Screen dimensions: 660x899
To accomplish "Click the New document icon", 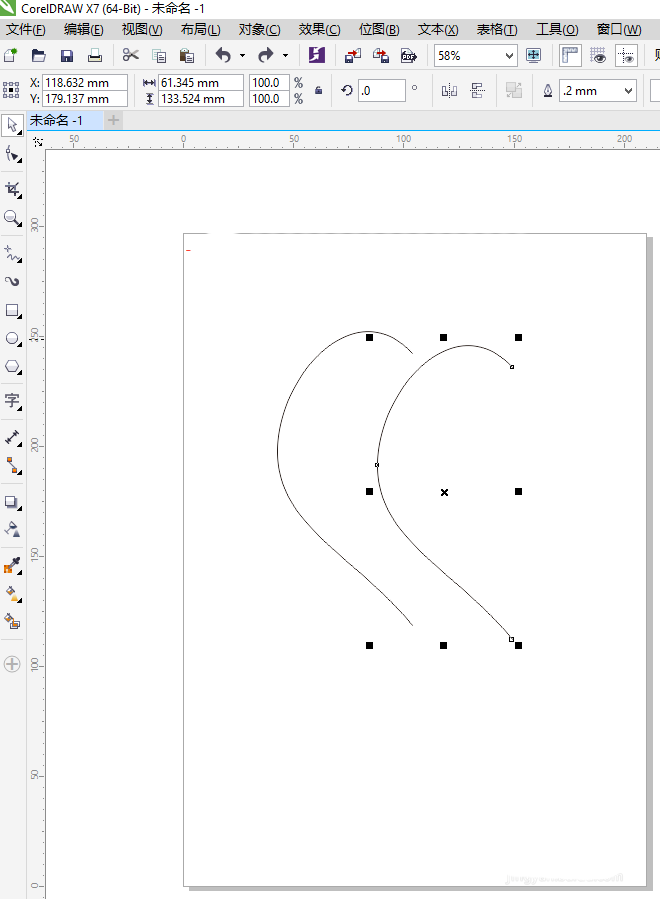I will 10,56.
